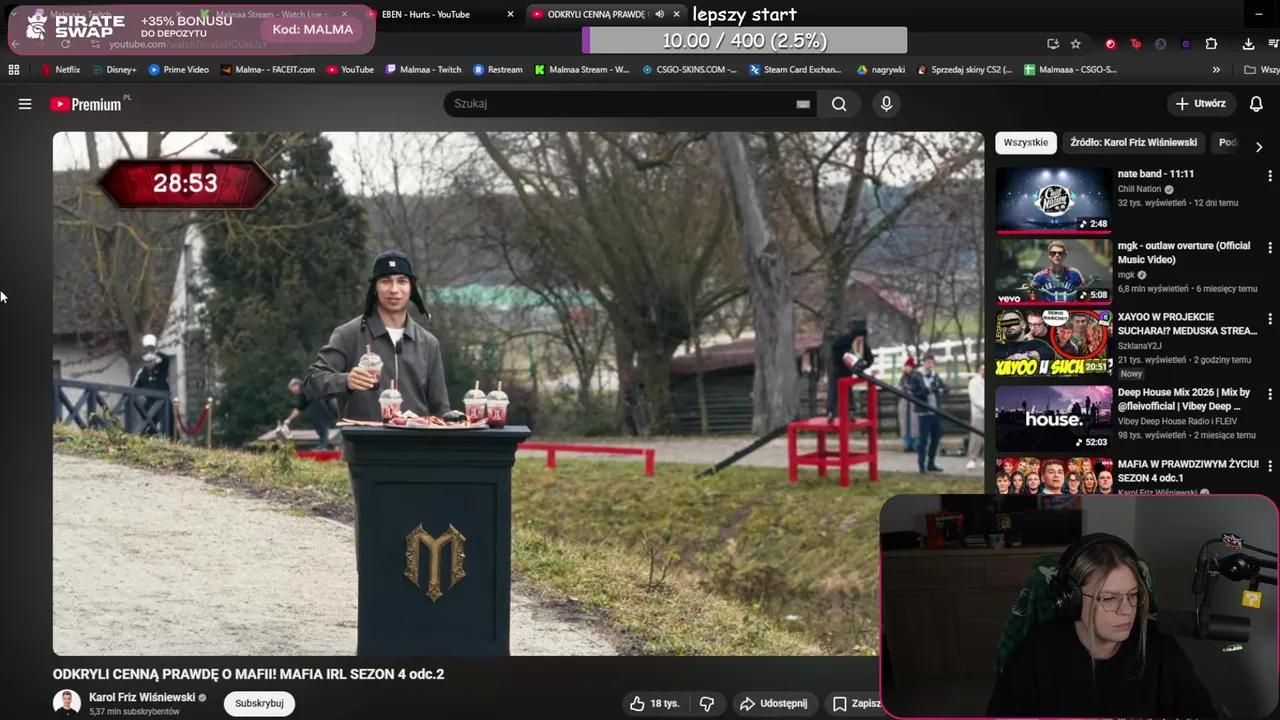Screen dimensions: 1280x720
Task: Like the video with thumbs up
Action: pos(655,703)
